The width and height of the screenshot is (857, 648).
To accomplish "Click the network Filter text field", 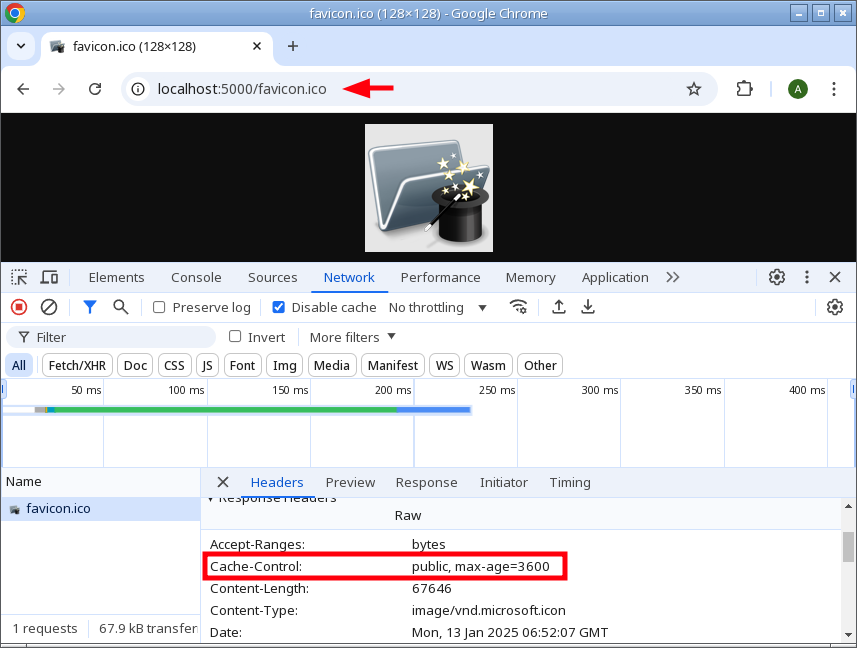I will (111, 337).
